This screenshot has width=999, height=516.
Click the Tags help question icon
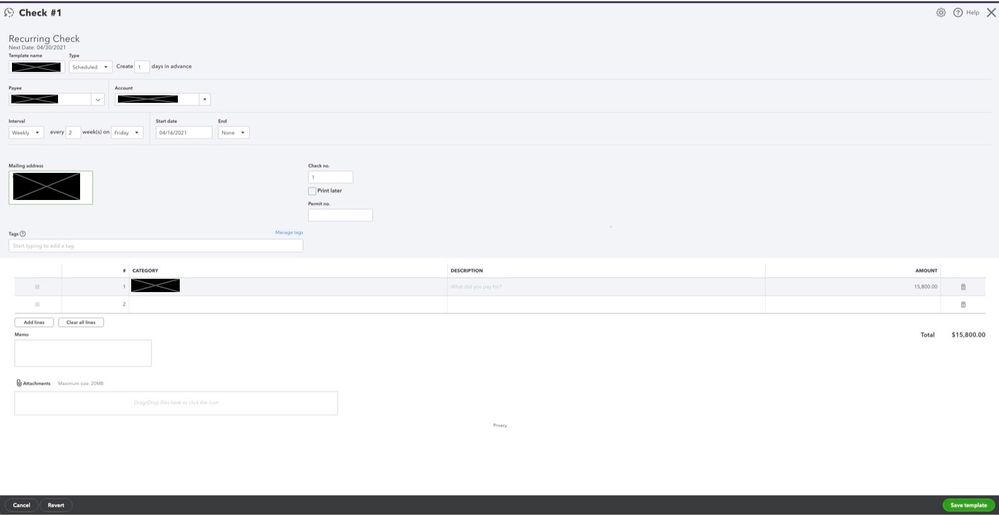tap(23, 234)
